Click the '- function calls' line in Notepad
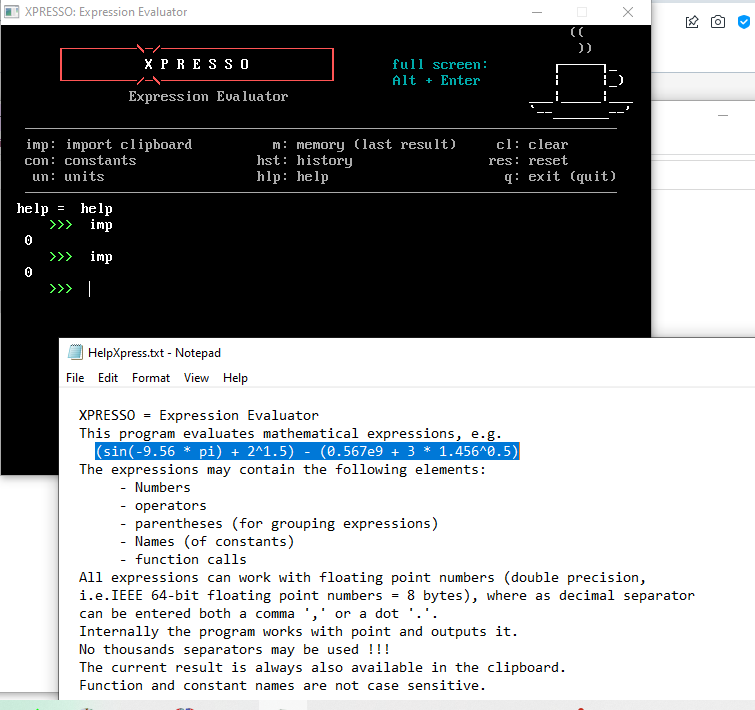755x710 pixels. 183,559
